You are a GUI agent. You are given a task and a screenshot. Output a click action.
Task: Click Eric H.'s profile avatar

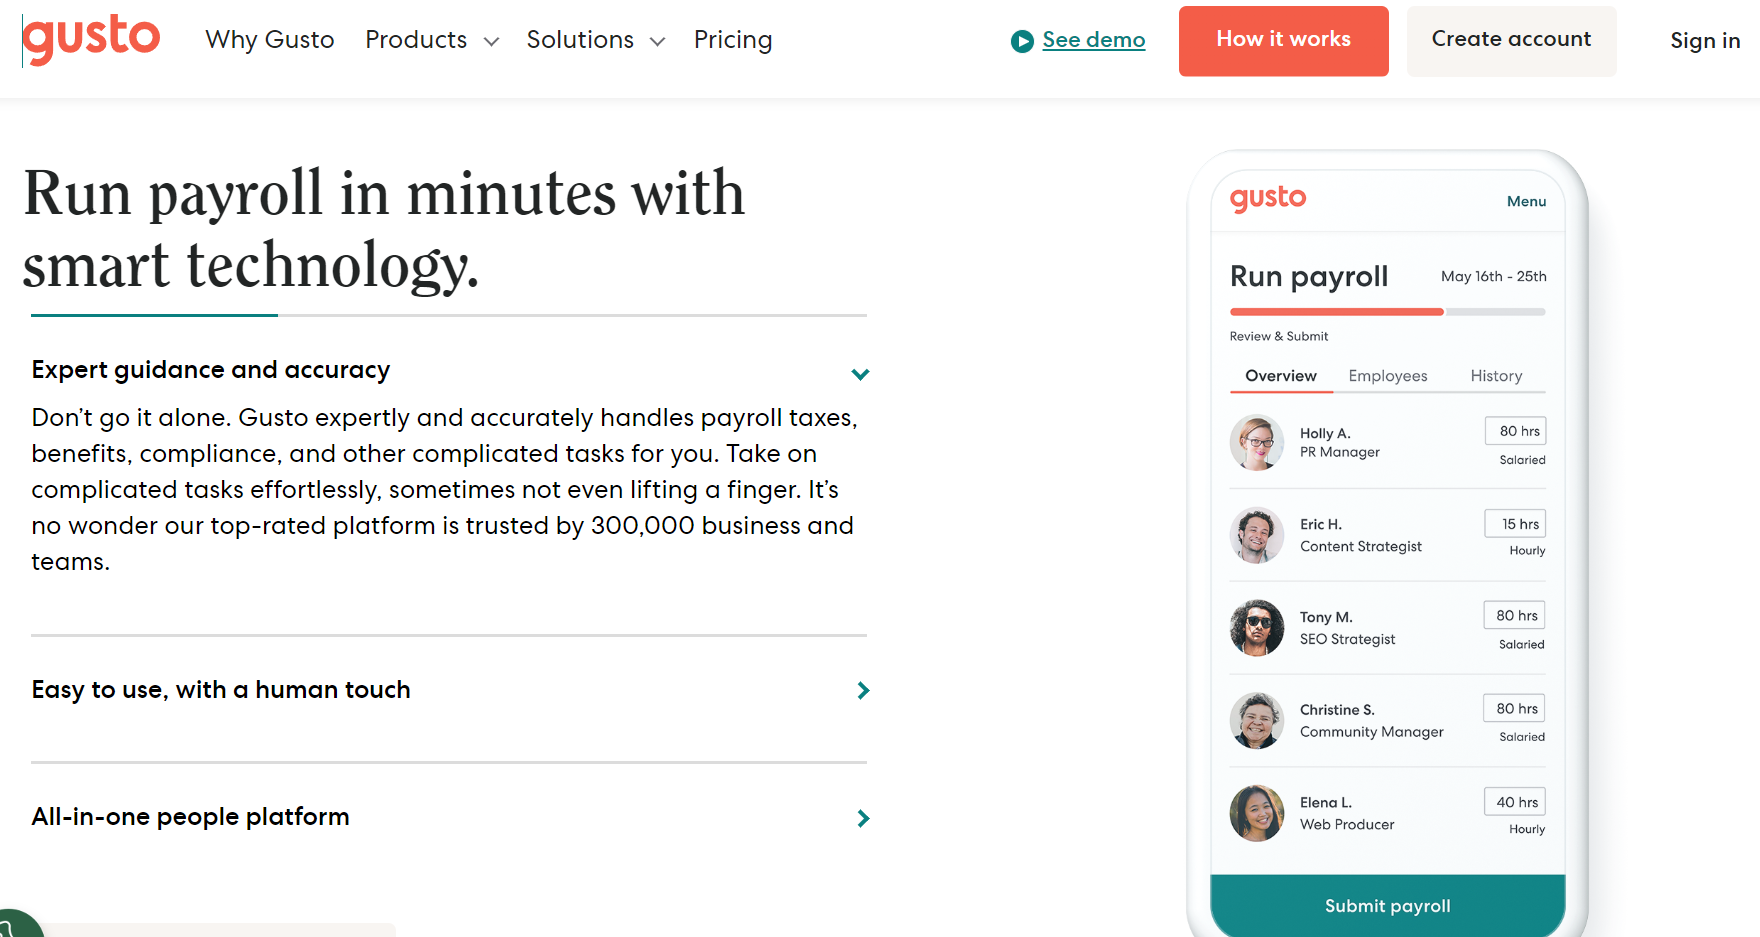click(x=1257, y=536)
